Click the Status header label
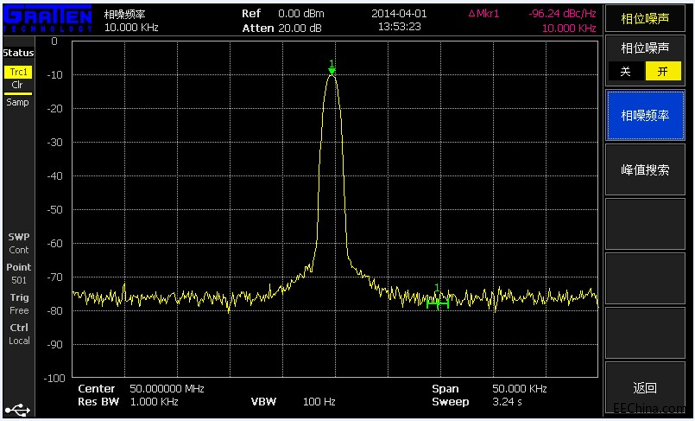695x421 pixels. (x=18, y=53)
